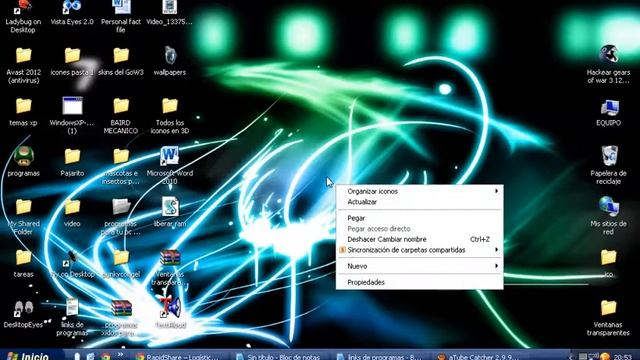The height and width of the screenshot is (360, 640).
Task: Choose Pegar acceso directo in the context menu
Action: tap(419, 229)
